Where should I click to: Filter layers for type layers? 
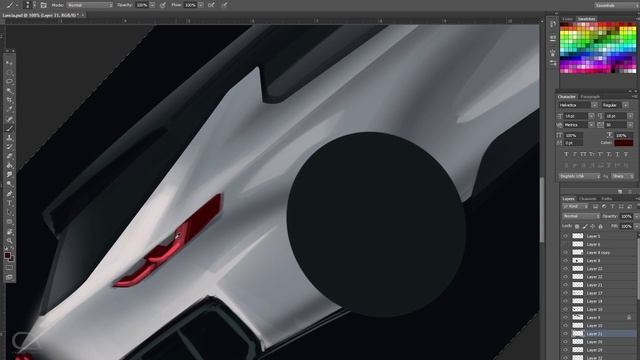coord(612,207)
